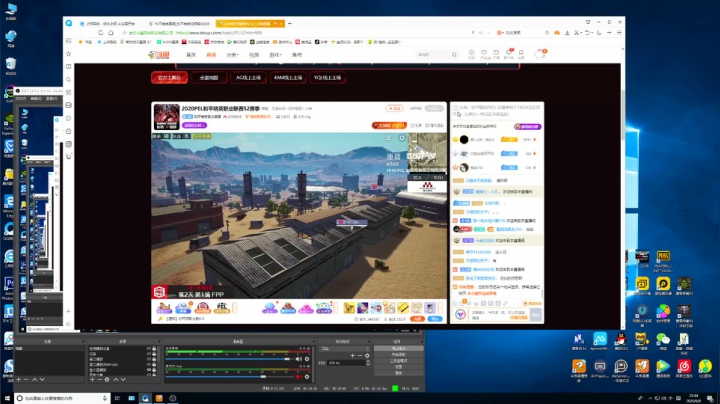The width and height of the screenshot is (720, 404).
Task: Toggle visibility eye of third OBS source
Action: point(149,359)
